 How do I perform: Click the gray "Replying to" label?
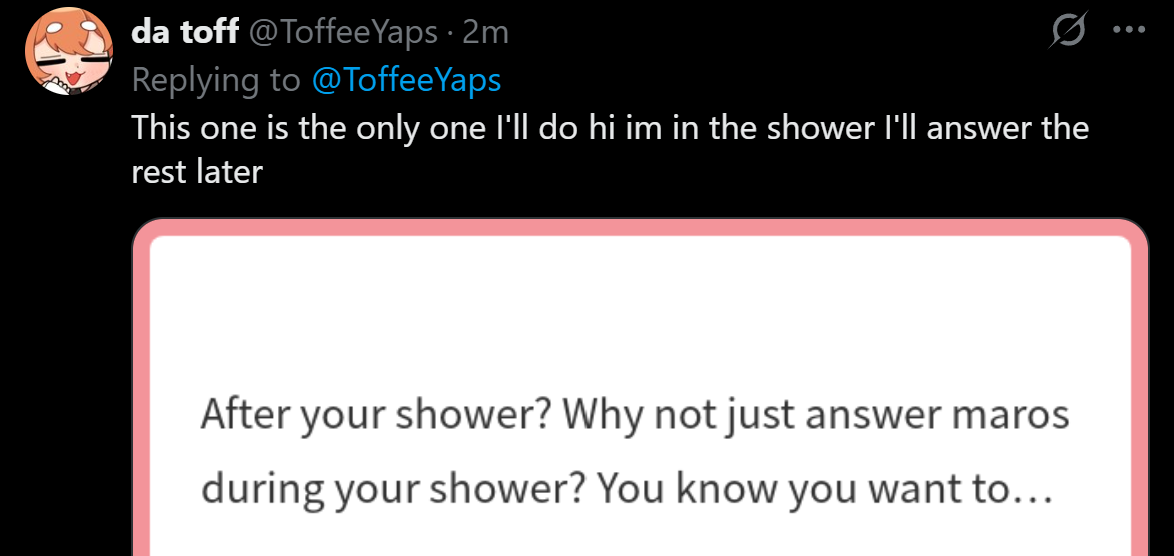216,80
